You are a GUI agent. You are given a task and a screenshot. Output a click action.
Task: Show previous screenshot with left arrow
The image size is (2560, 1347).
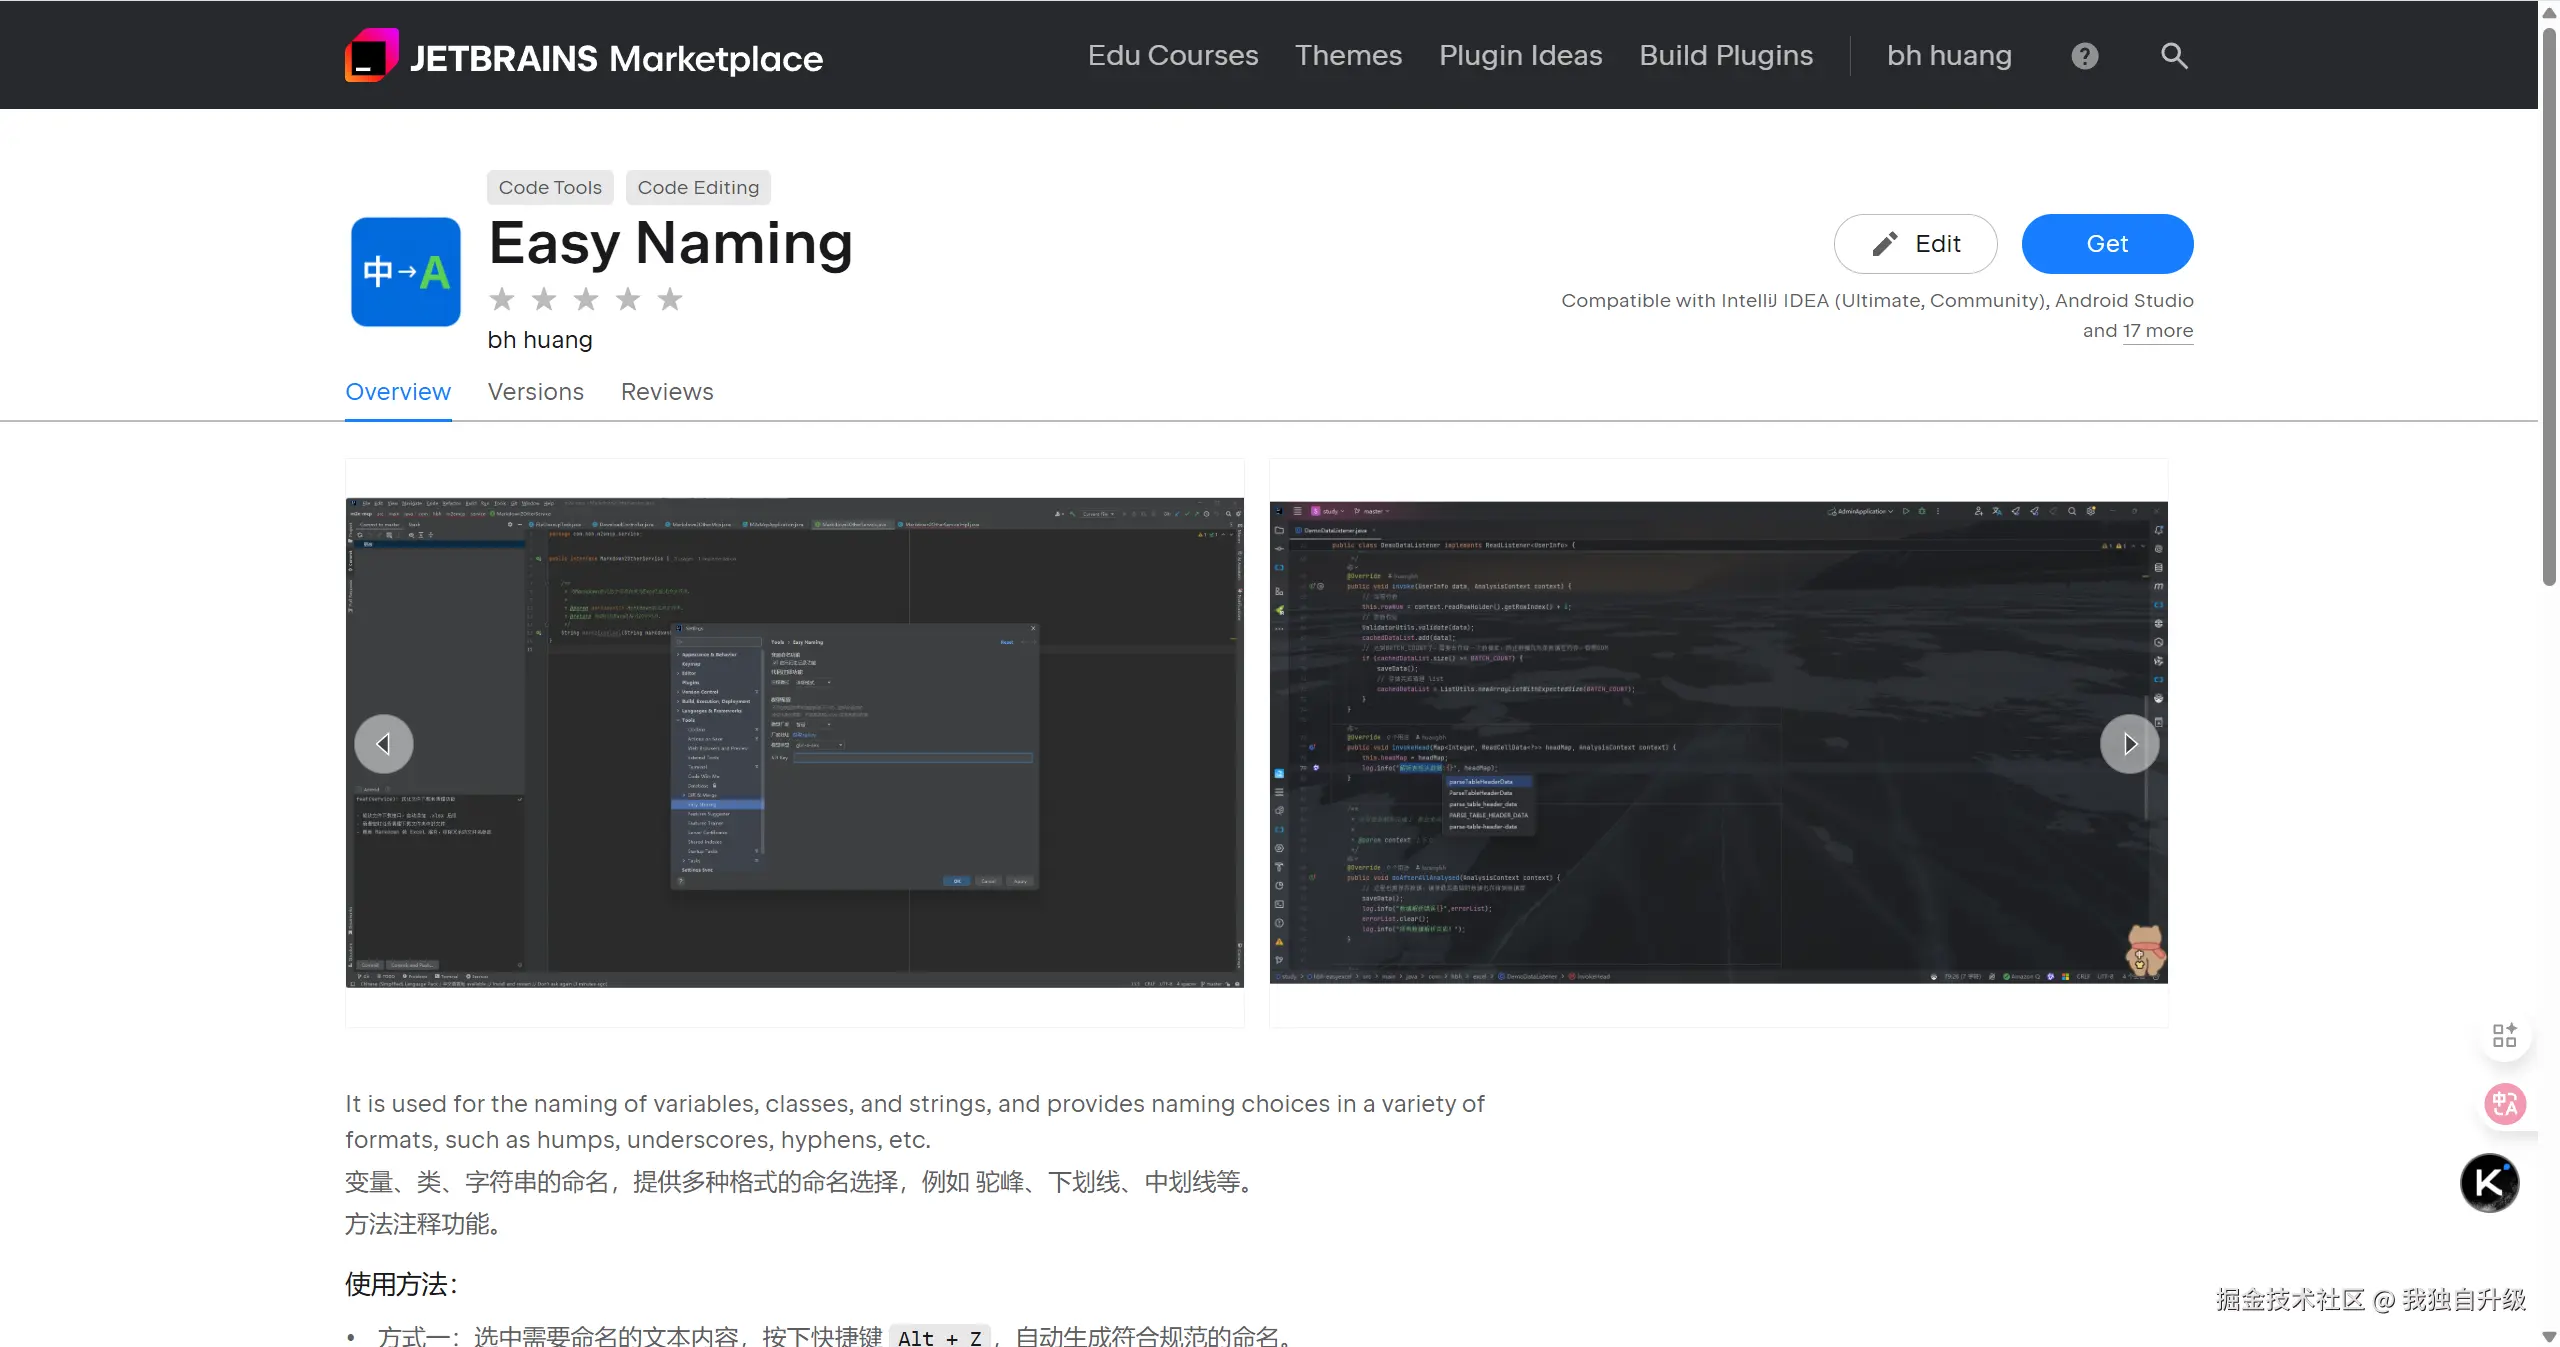[x=383, y=744]
